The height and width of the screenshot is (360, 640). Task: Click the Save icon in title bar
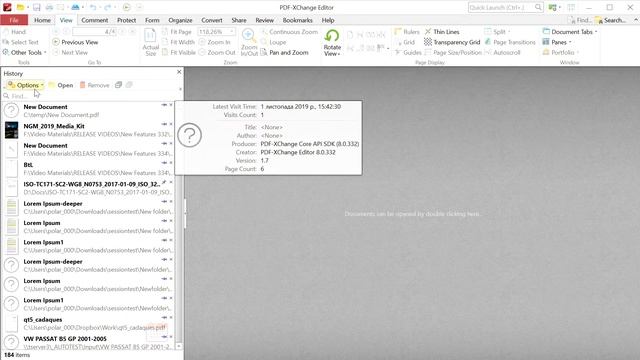(x=36, y=7)
